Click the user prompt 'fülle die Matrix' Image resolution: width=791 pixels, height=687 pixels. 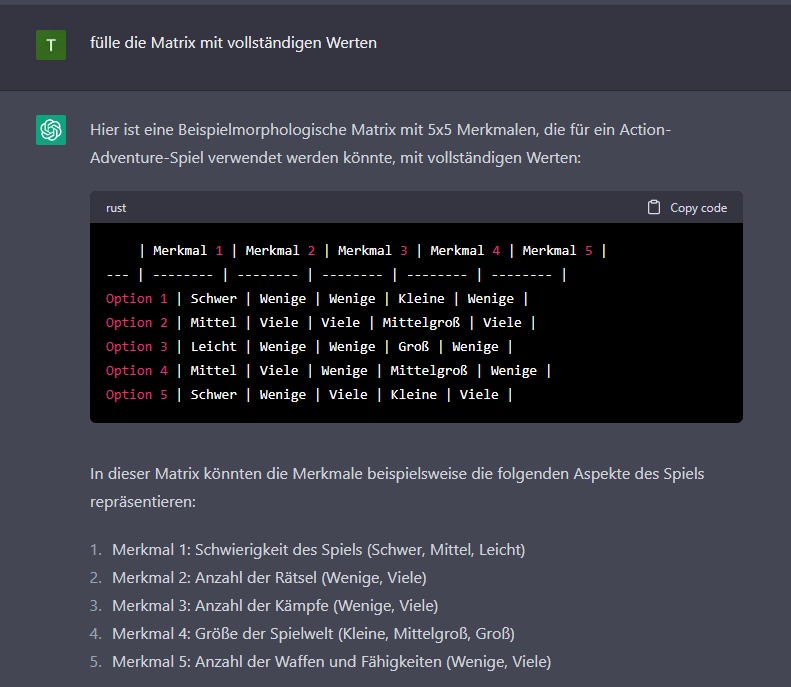click(233, 43)
